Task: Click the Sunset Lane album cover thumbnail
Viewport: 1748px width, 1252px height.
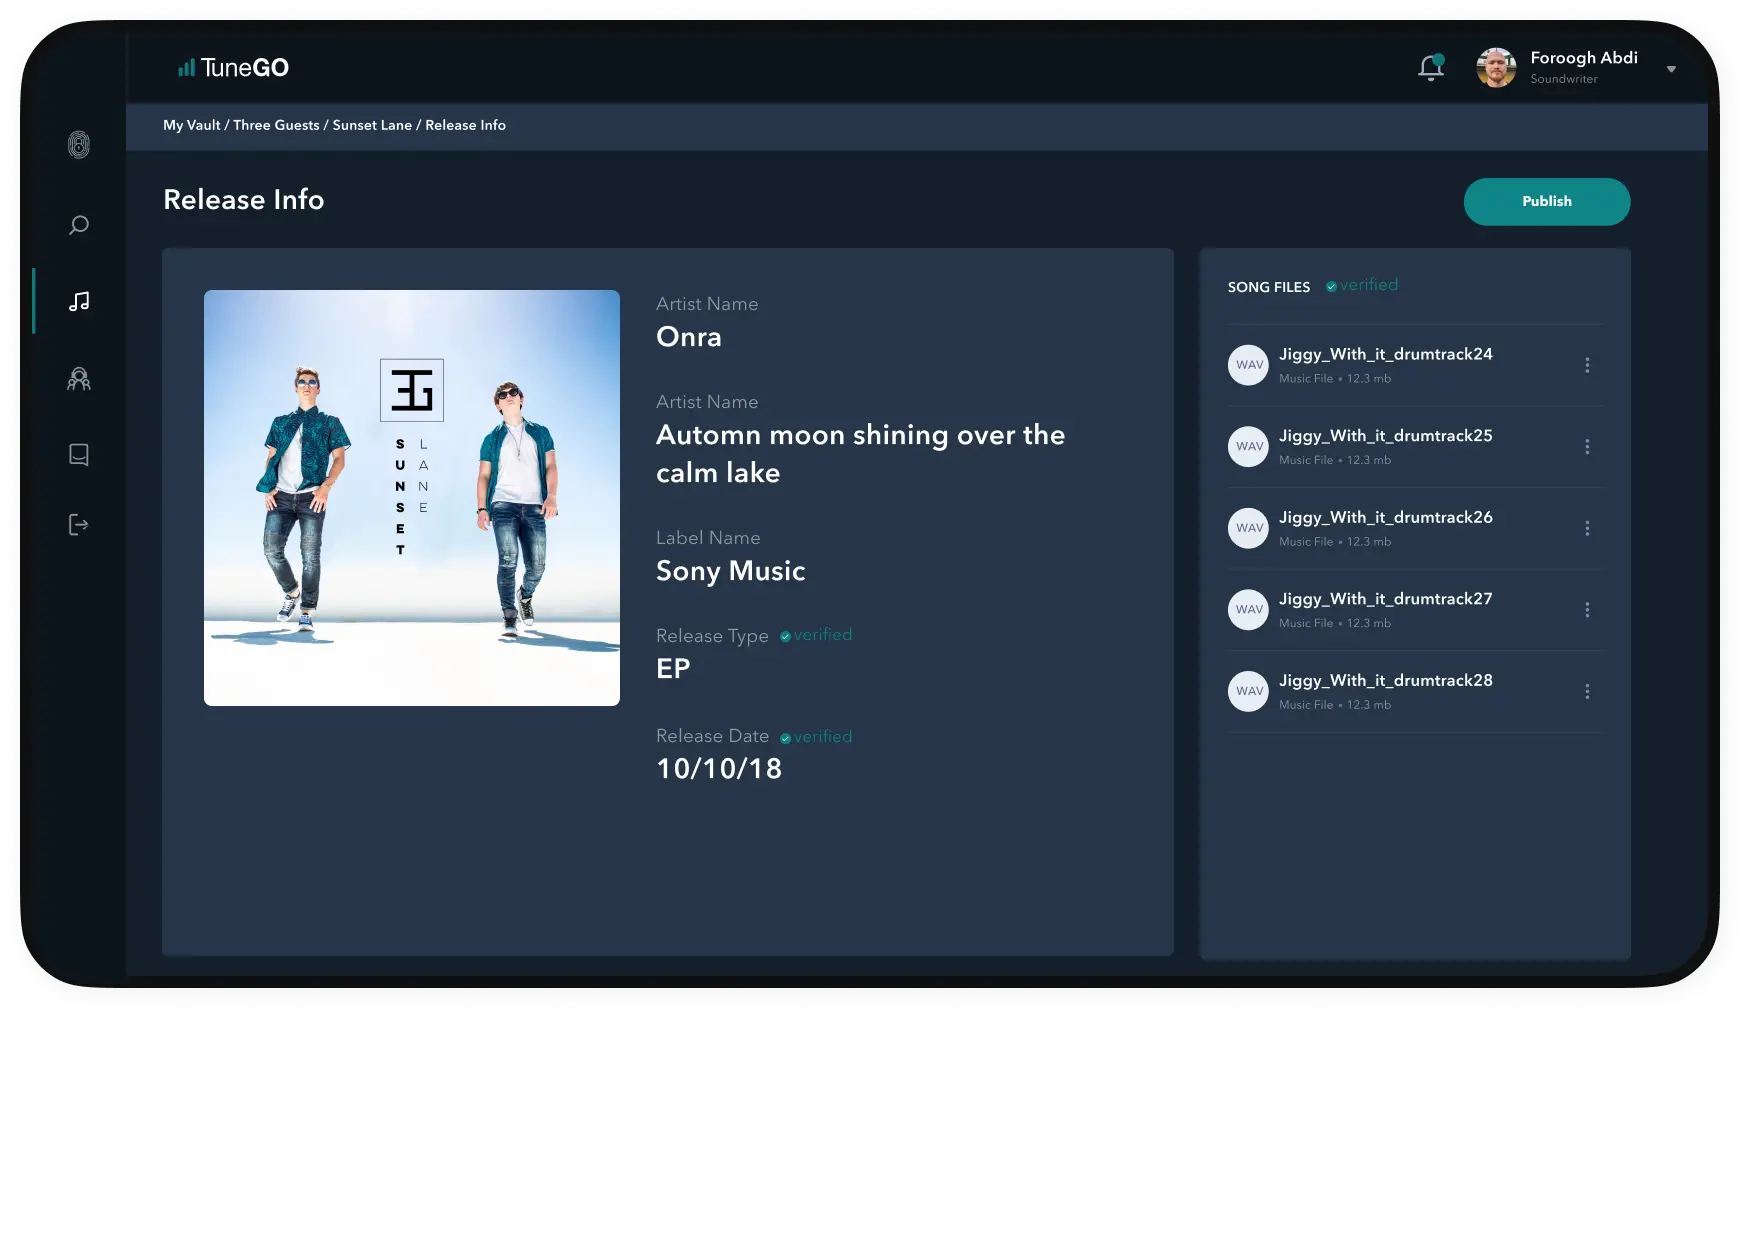Action: [x=411, y=497]
